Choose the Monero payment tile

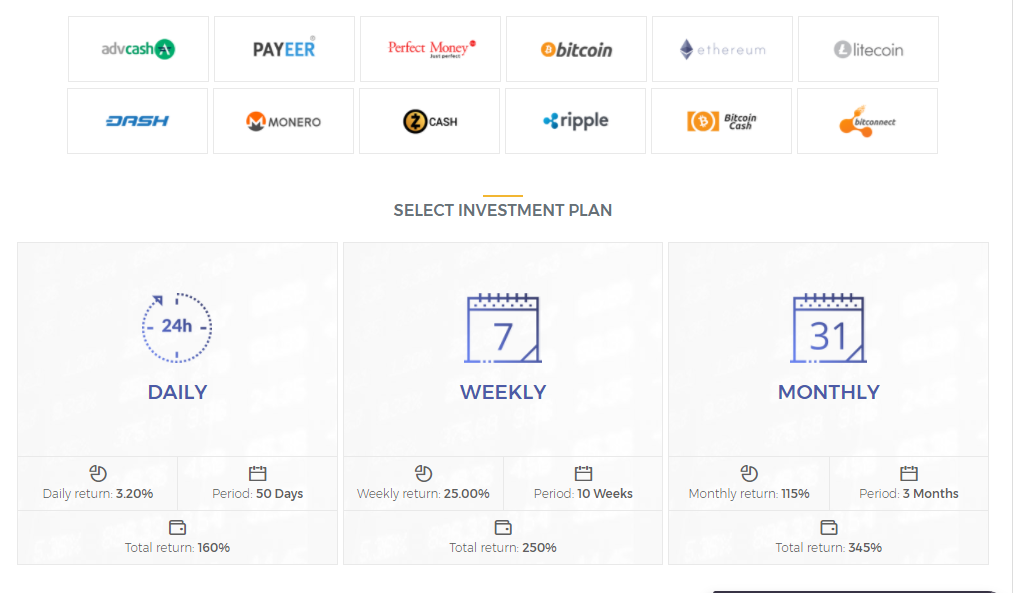284,121
